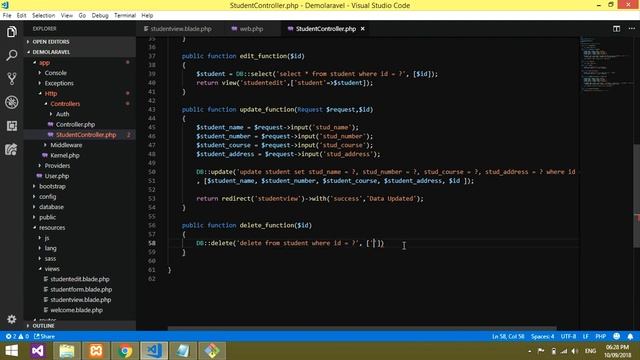Open the Manage gear menu
This screenshot has height=360, width=640.
[x=11, y=319]
